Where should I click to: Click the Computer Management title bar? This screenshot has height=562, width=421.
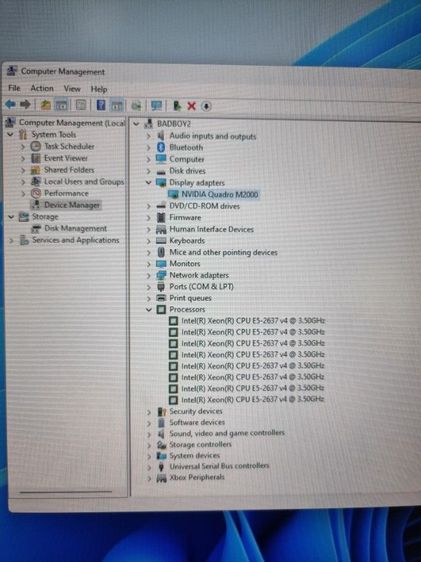click(211, 72)
